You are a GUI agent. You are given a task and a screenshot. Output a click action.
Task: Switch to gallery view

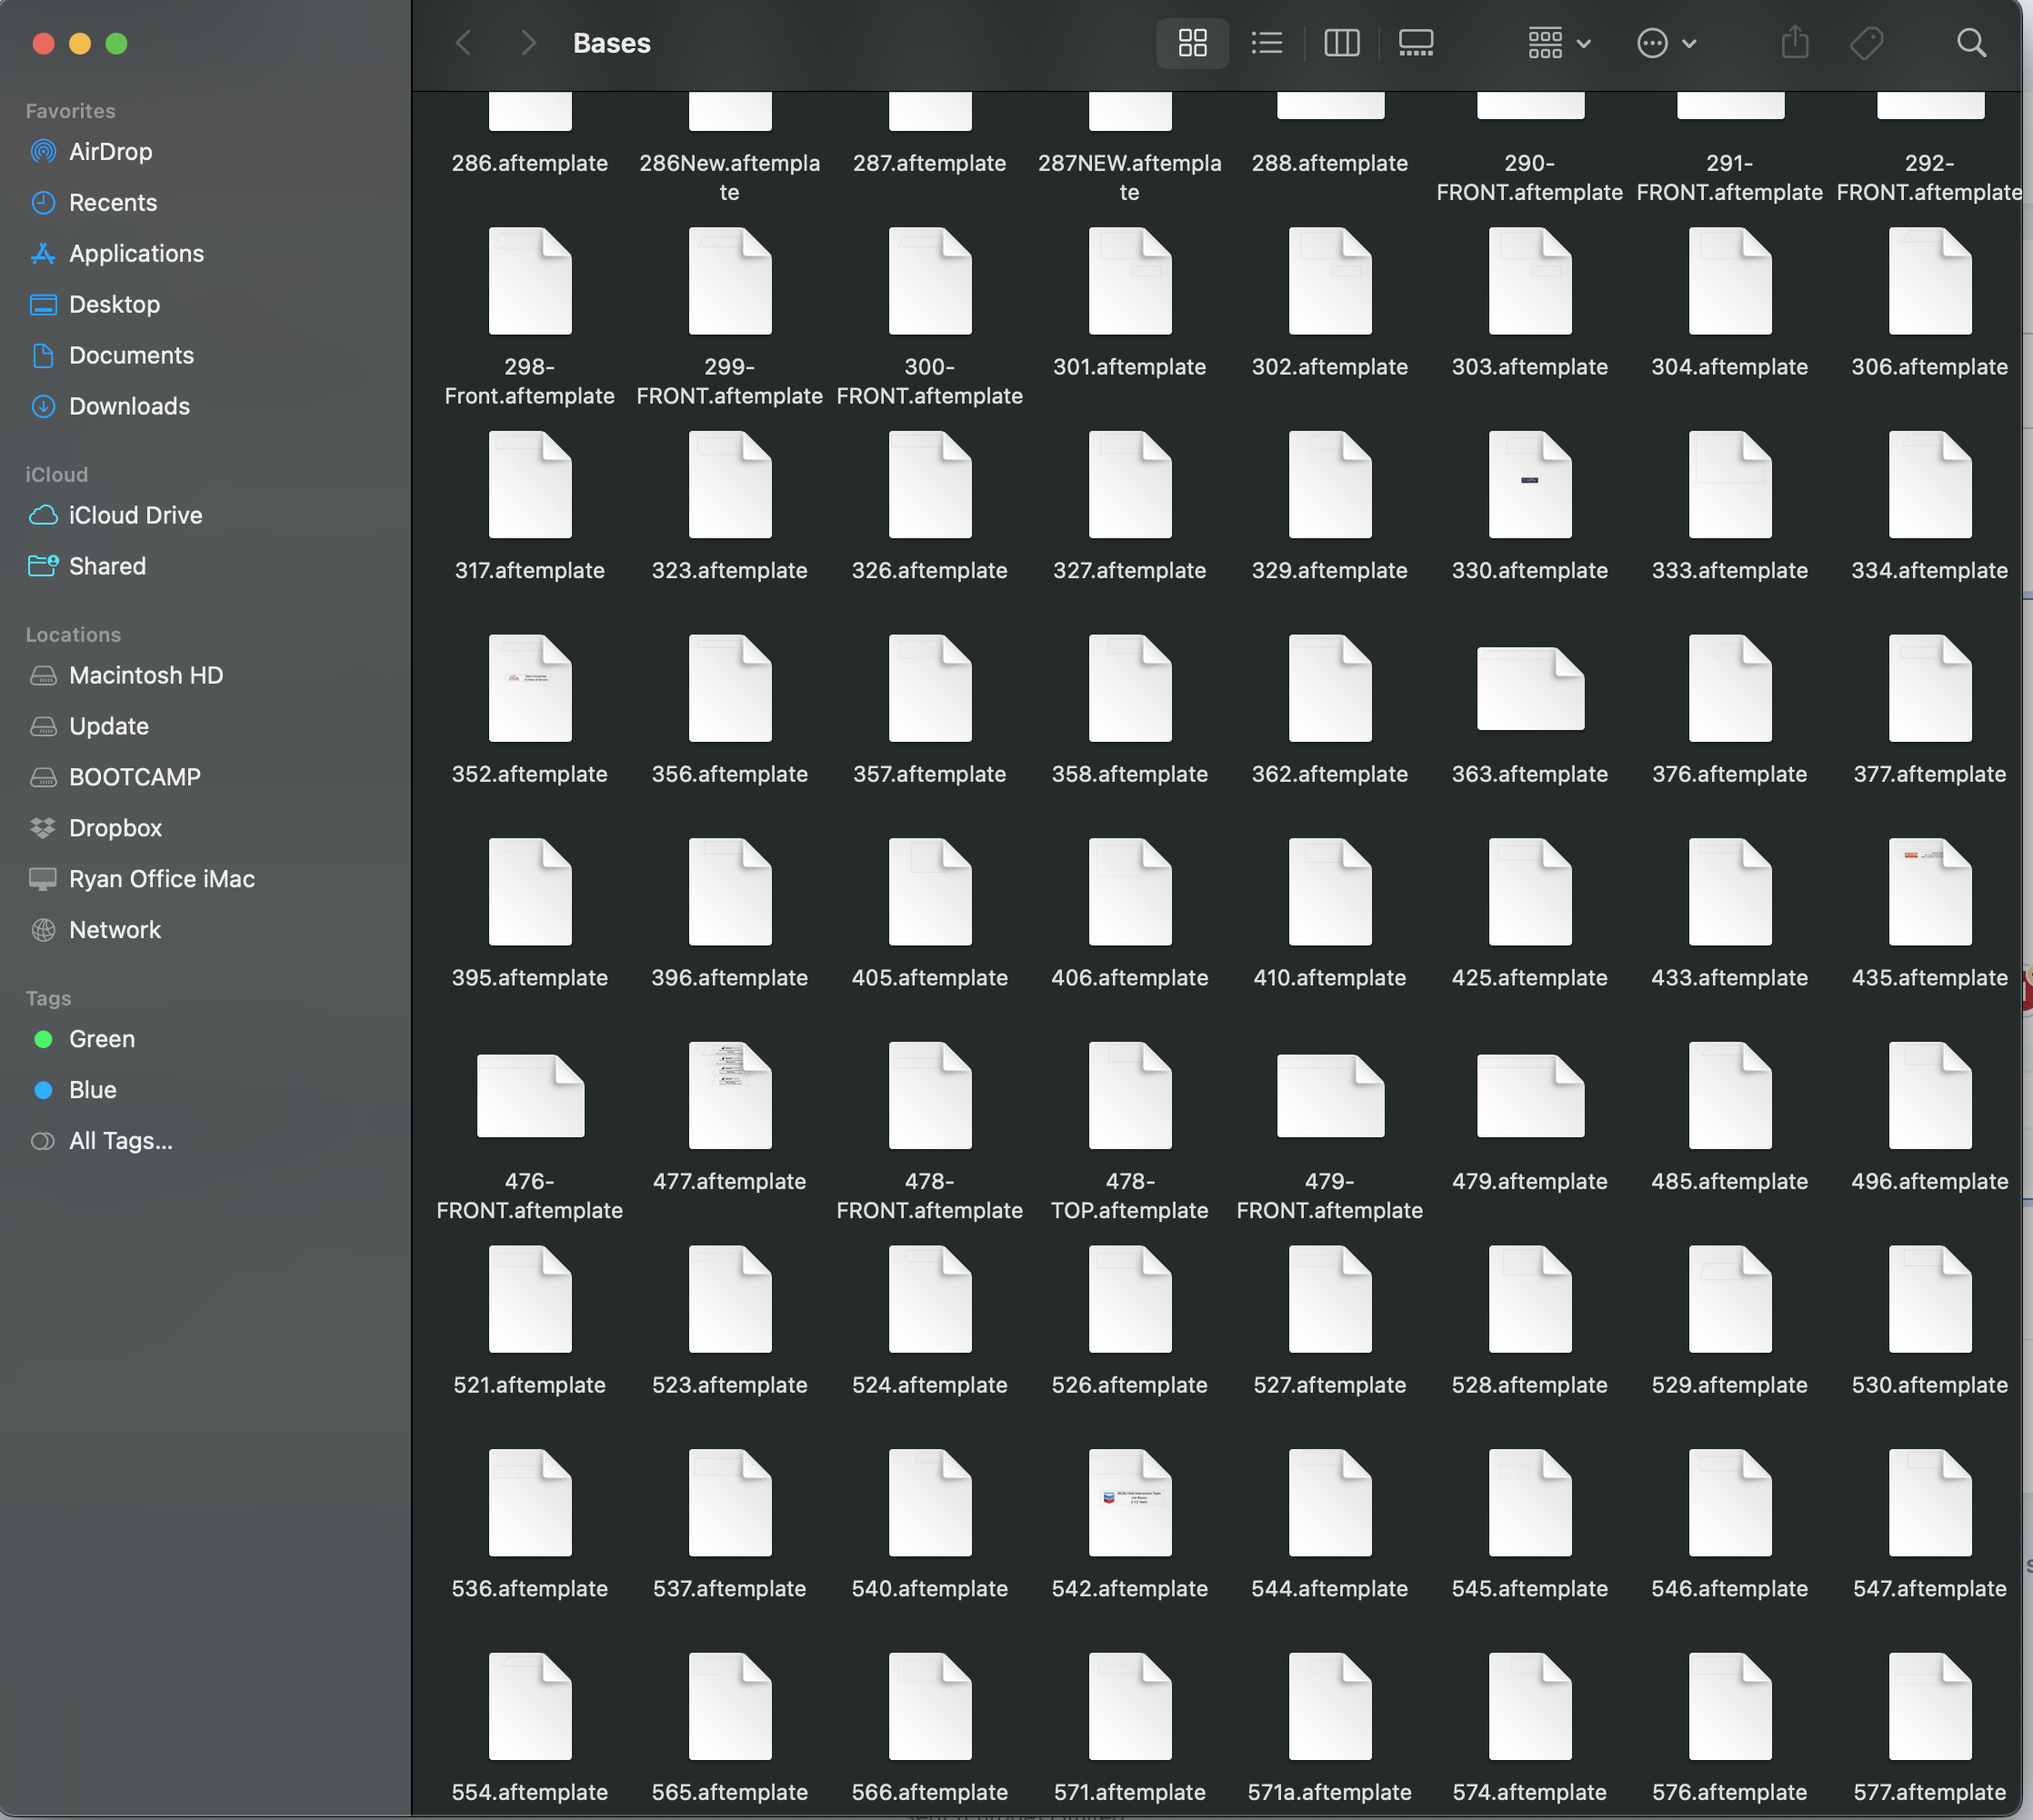1415,43
